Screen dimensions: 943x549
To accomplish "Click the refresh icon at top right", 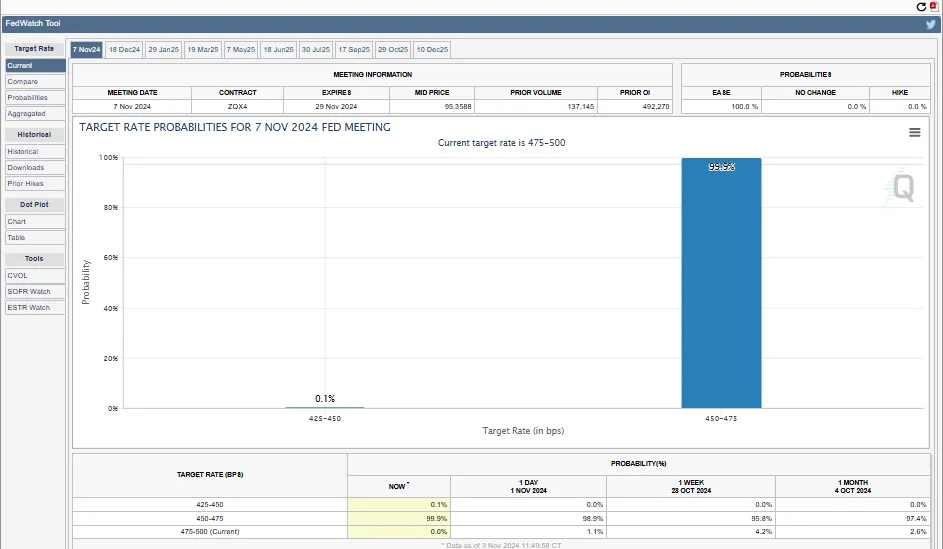I will [x=922, y=6].
